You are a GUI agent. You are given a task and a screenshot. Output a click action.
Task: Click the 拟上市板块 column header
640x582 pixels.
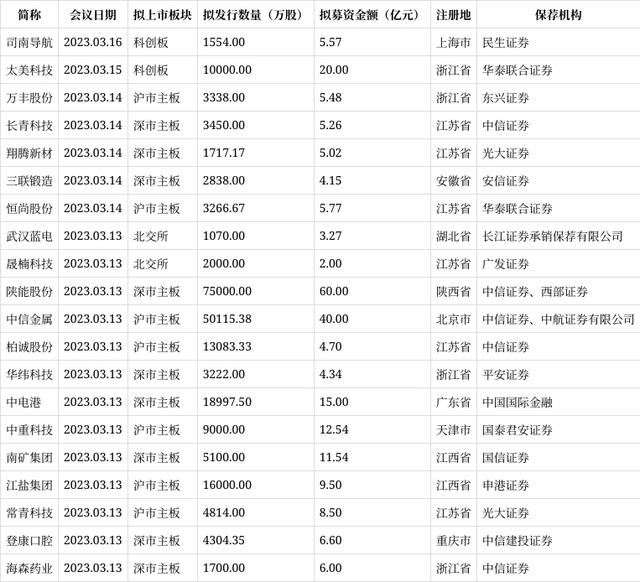pyautogui.click(x=162, y=15)
